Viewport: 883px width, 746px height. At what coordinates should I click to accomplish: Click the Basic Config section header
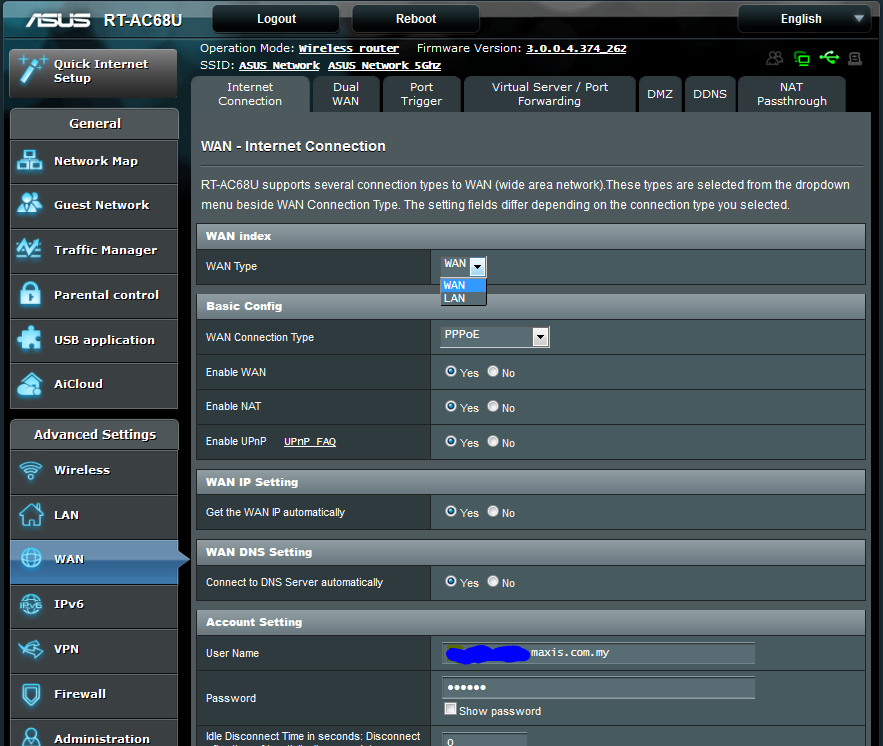[x=530, y=306]
